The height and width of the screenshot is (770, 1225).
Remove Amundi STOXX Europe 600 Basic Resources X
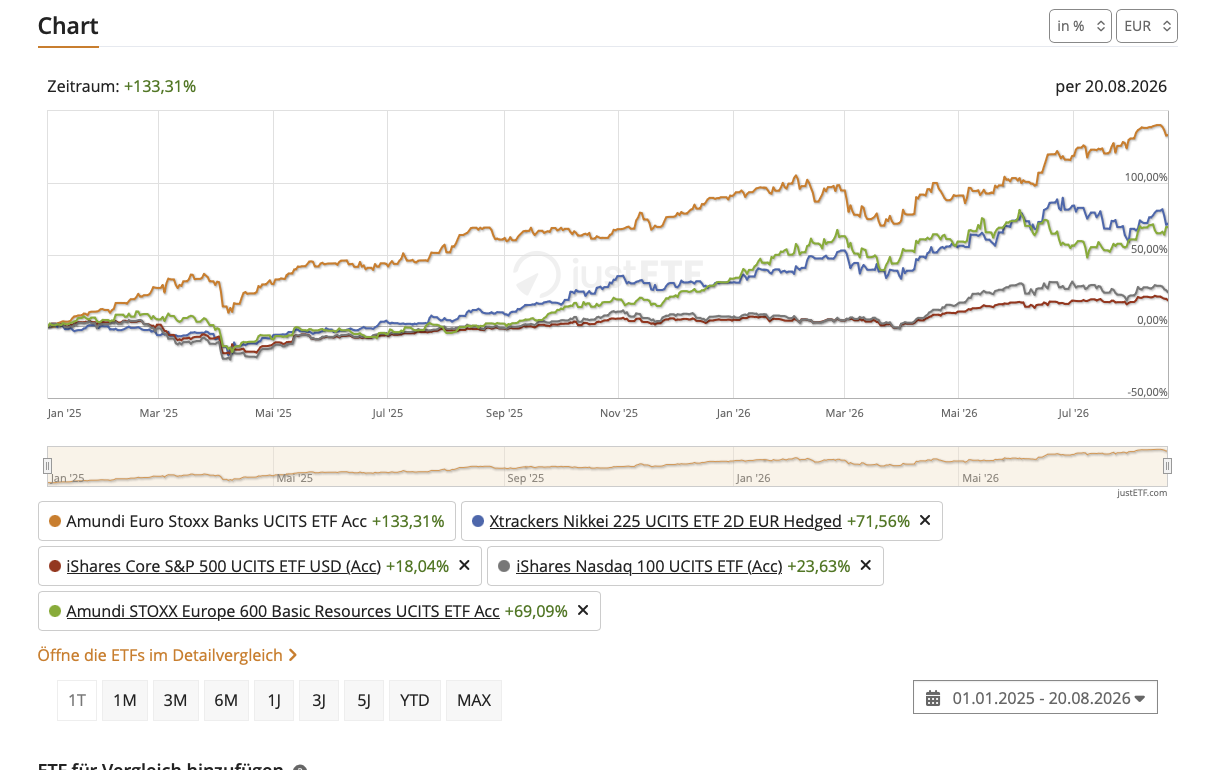coord(583,610)
